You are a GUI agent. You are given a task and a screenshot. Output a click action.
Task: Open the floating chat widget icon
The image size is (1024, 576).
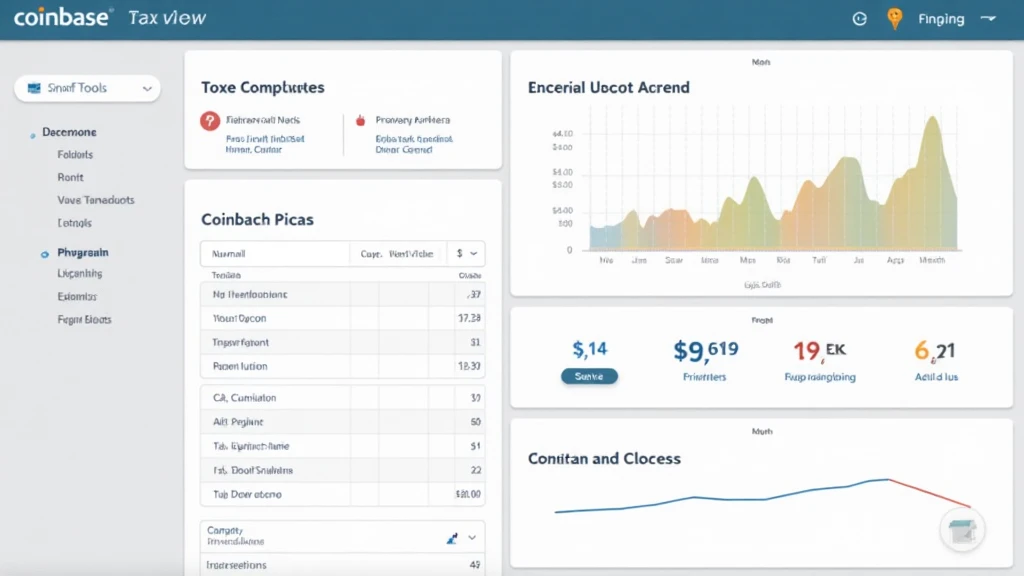click(x=963, y=529)
